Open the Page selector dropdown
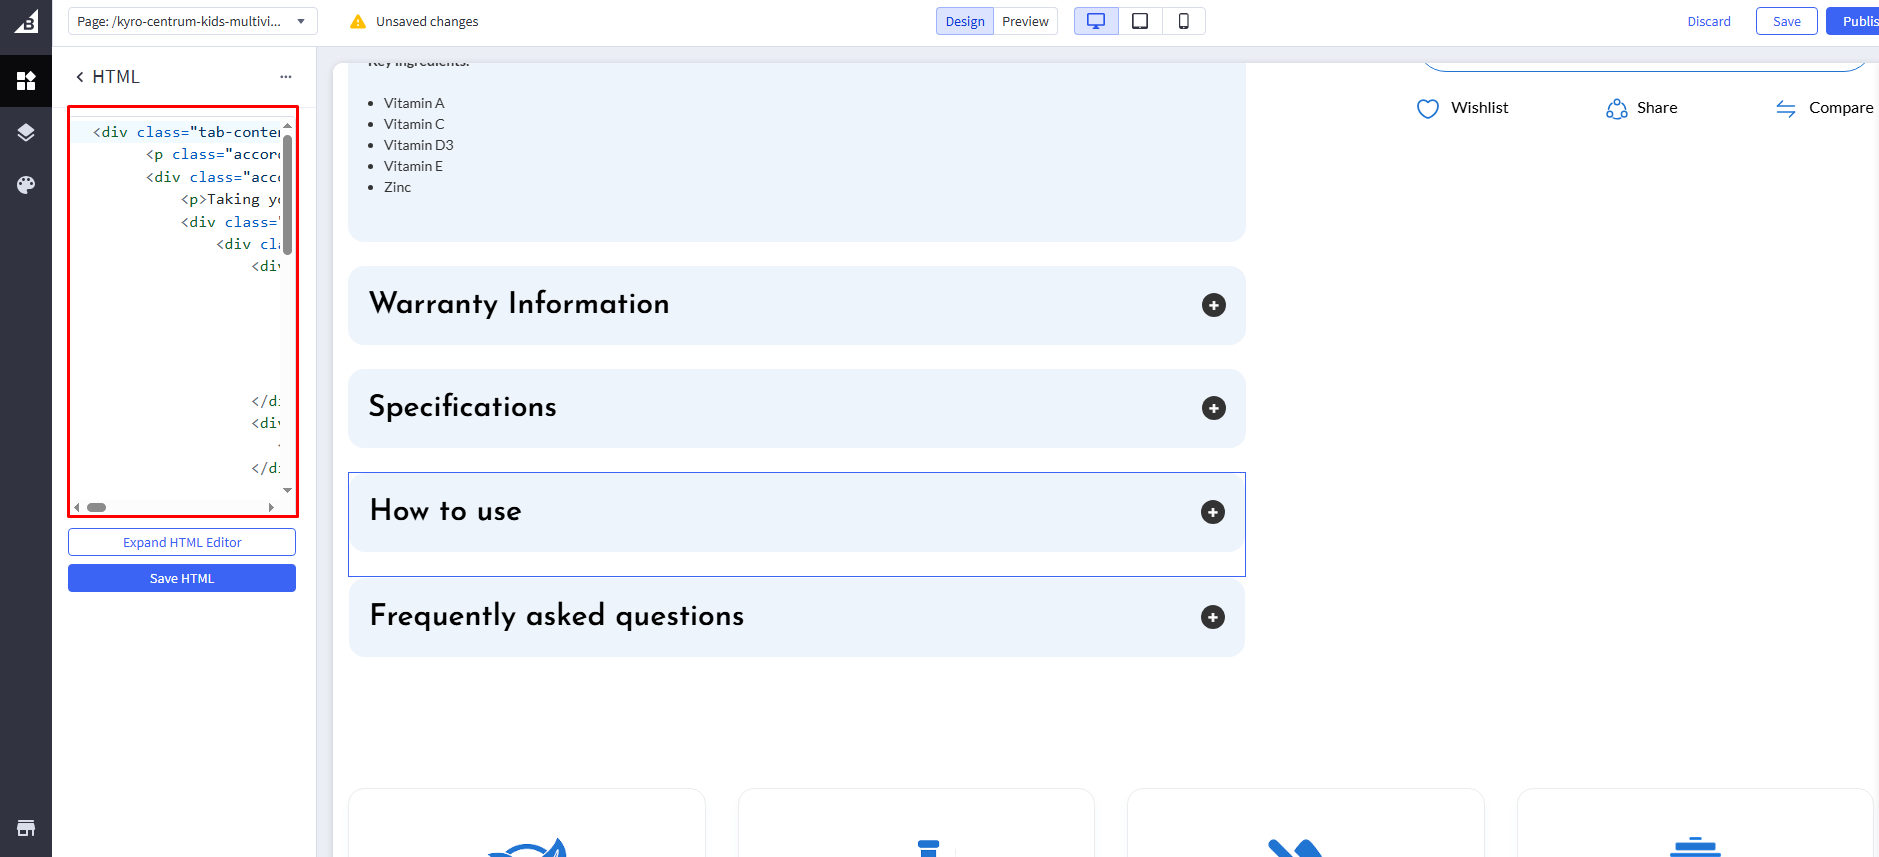The width and height of the screenshot is (1879, 857). point(192,21)
